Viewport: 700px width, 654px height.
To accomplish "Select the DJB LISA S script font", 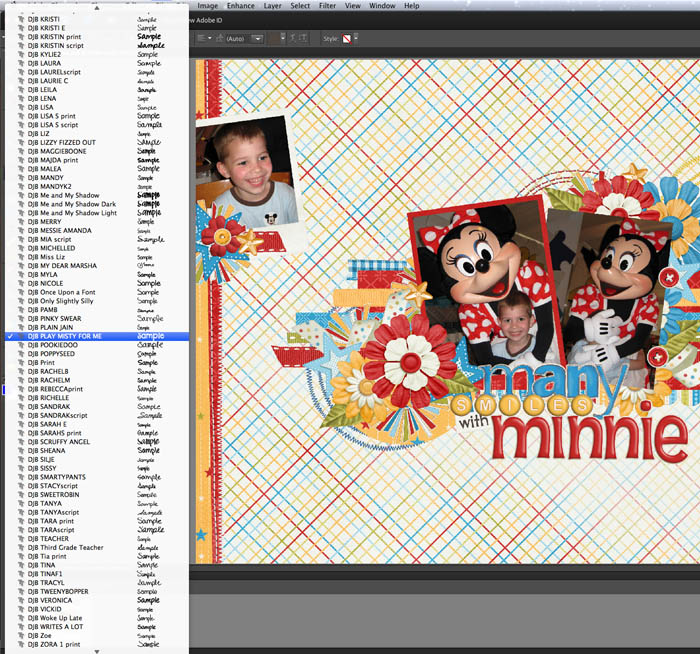I will point(97,125).
